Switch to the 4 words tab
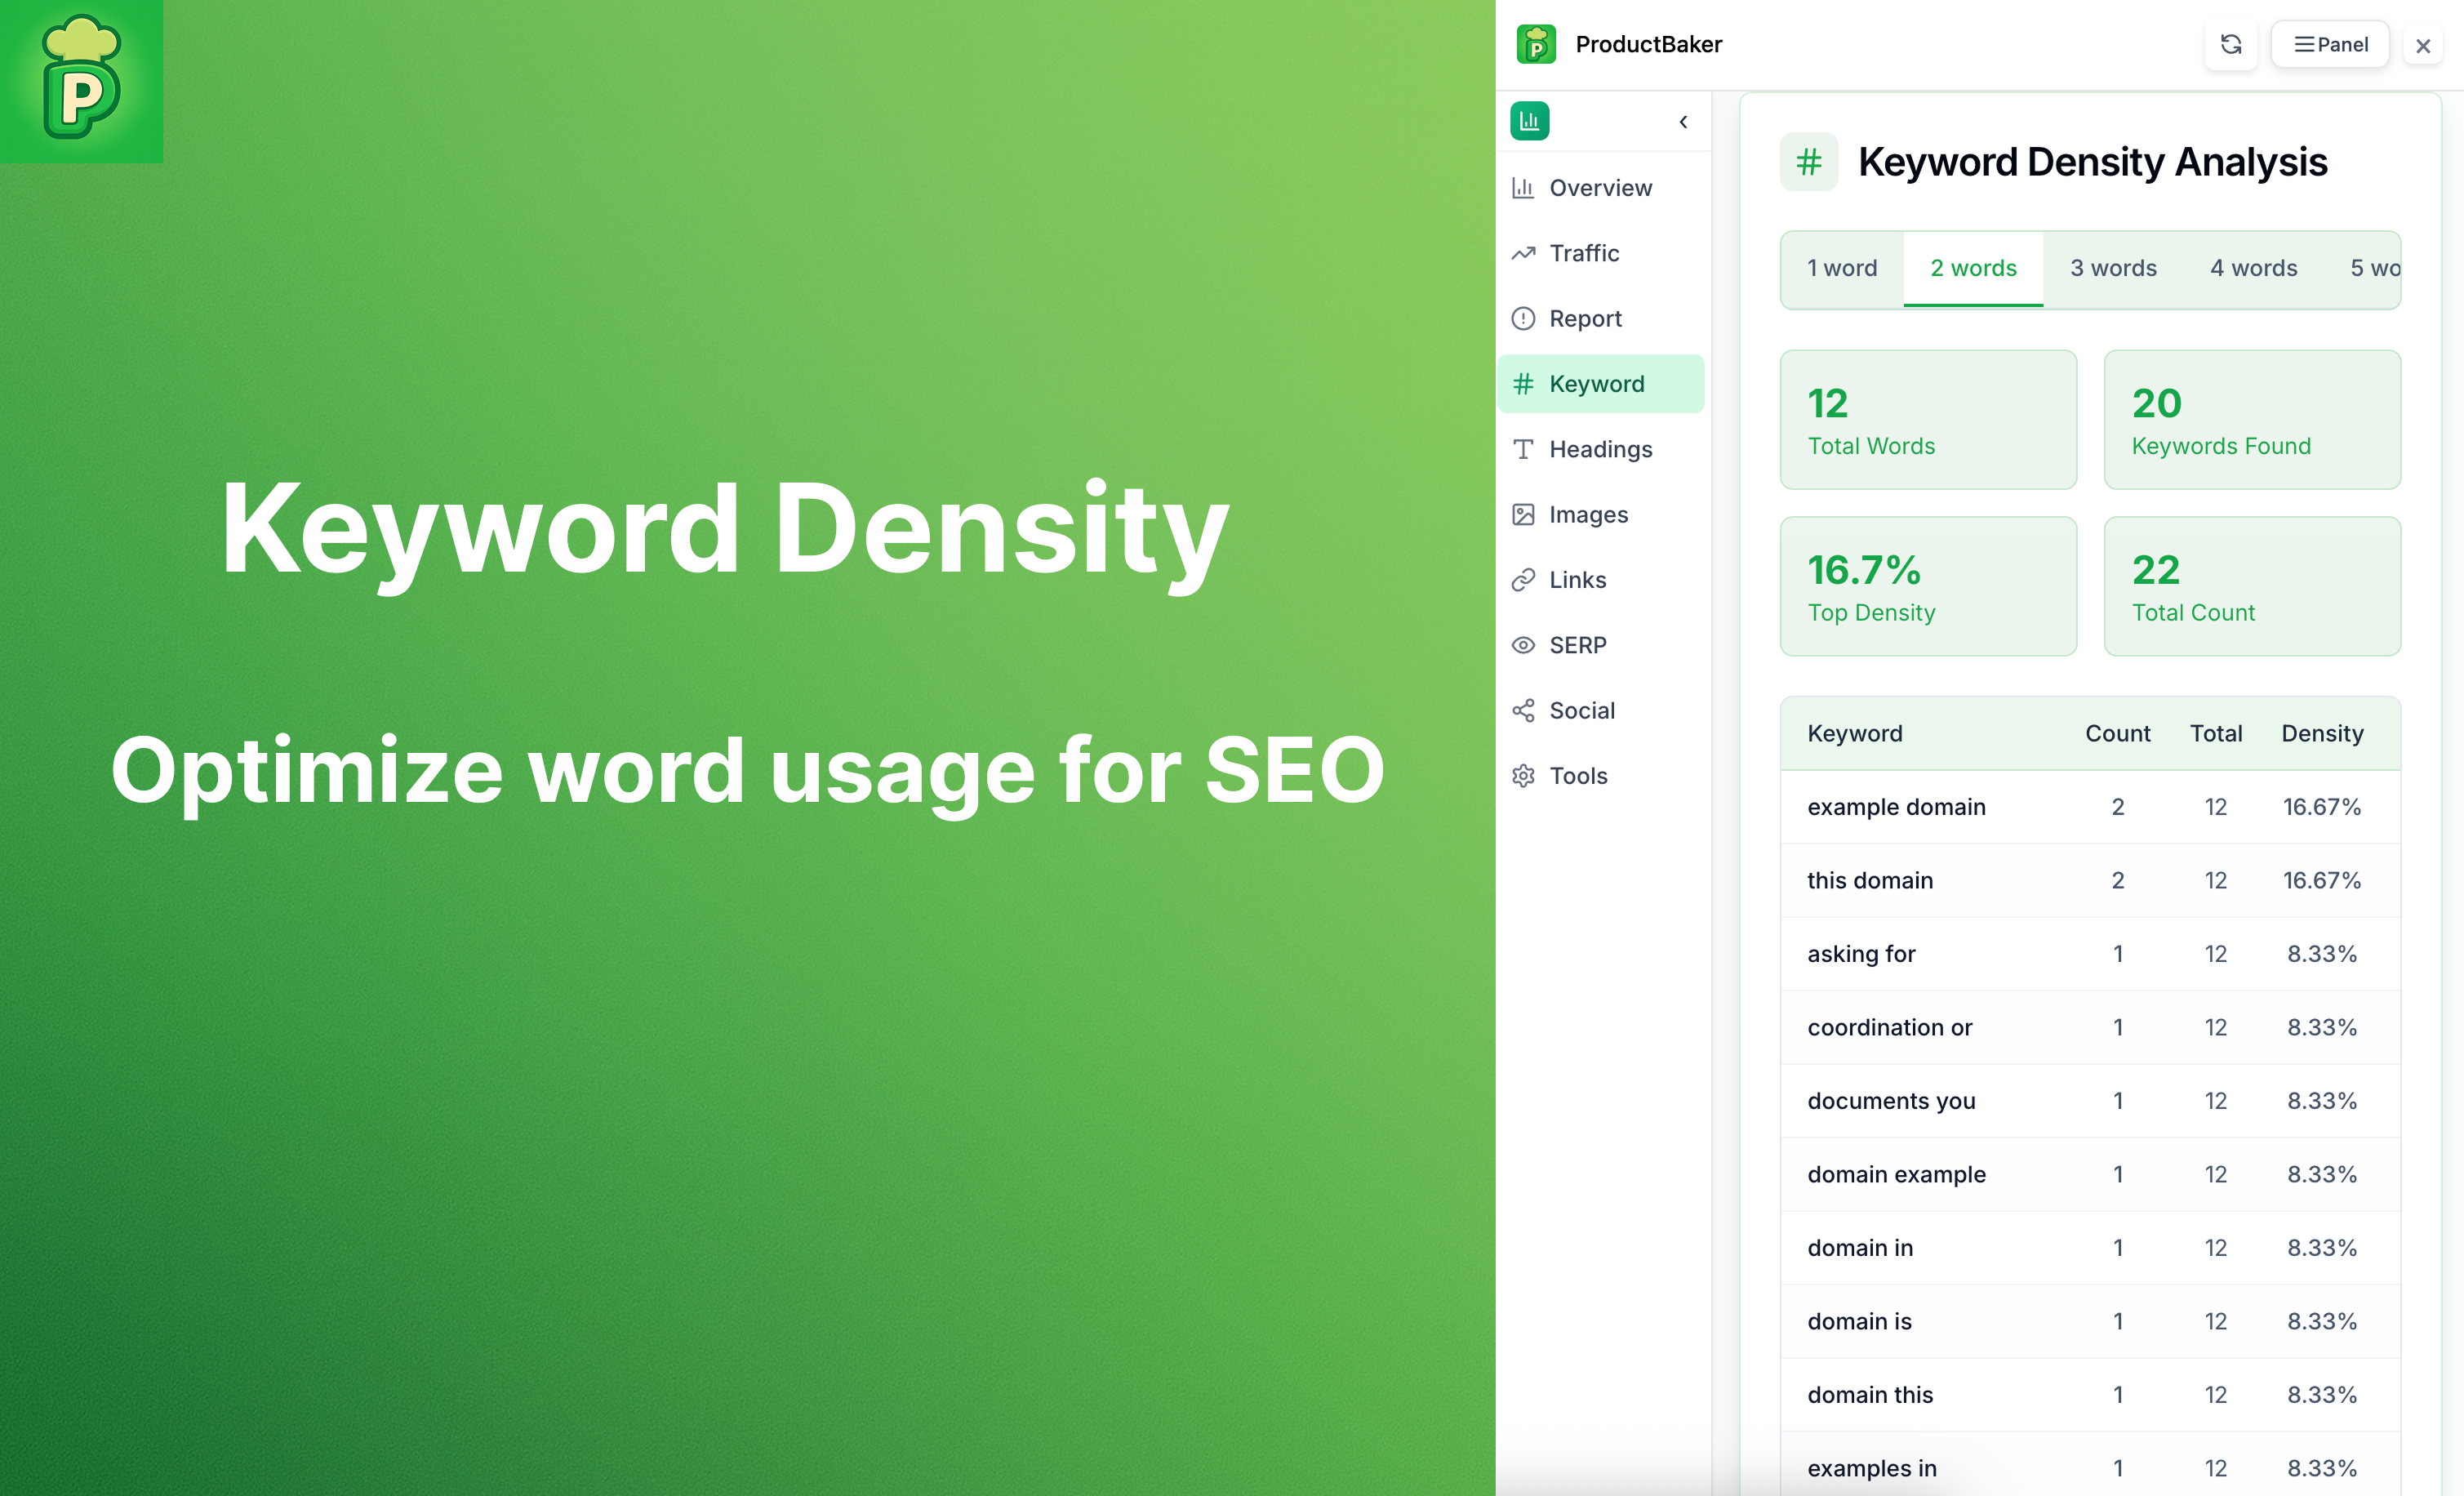Screen dimensions: 2464x1496 (x=2253, y=268)
